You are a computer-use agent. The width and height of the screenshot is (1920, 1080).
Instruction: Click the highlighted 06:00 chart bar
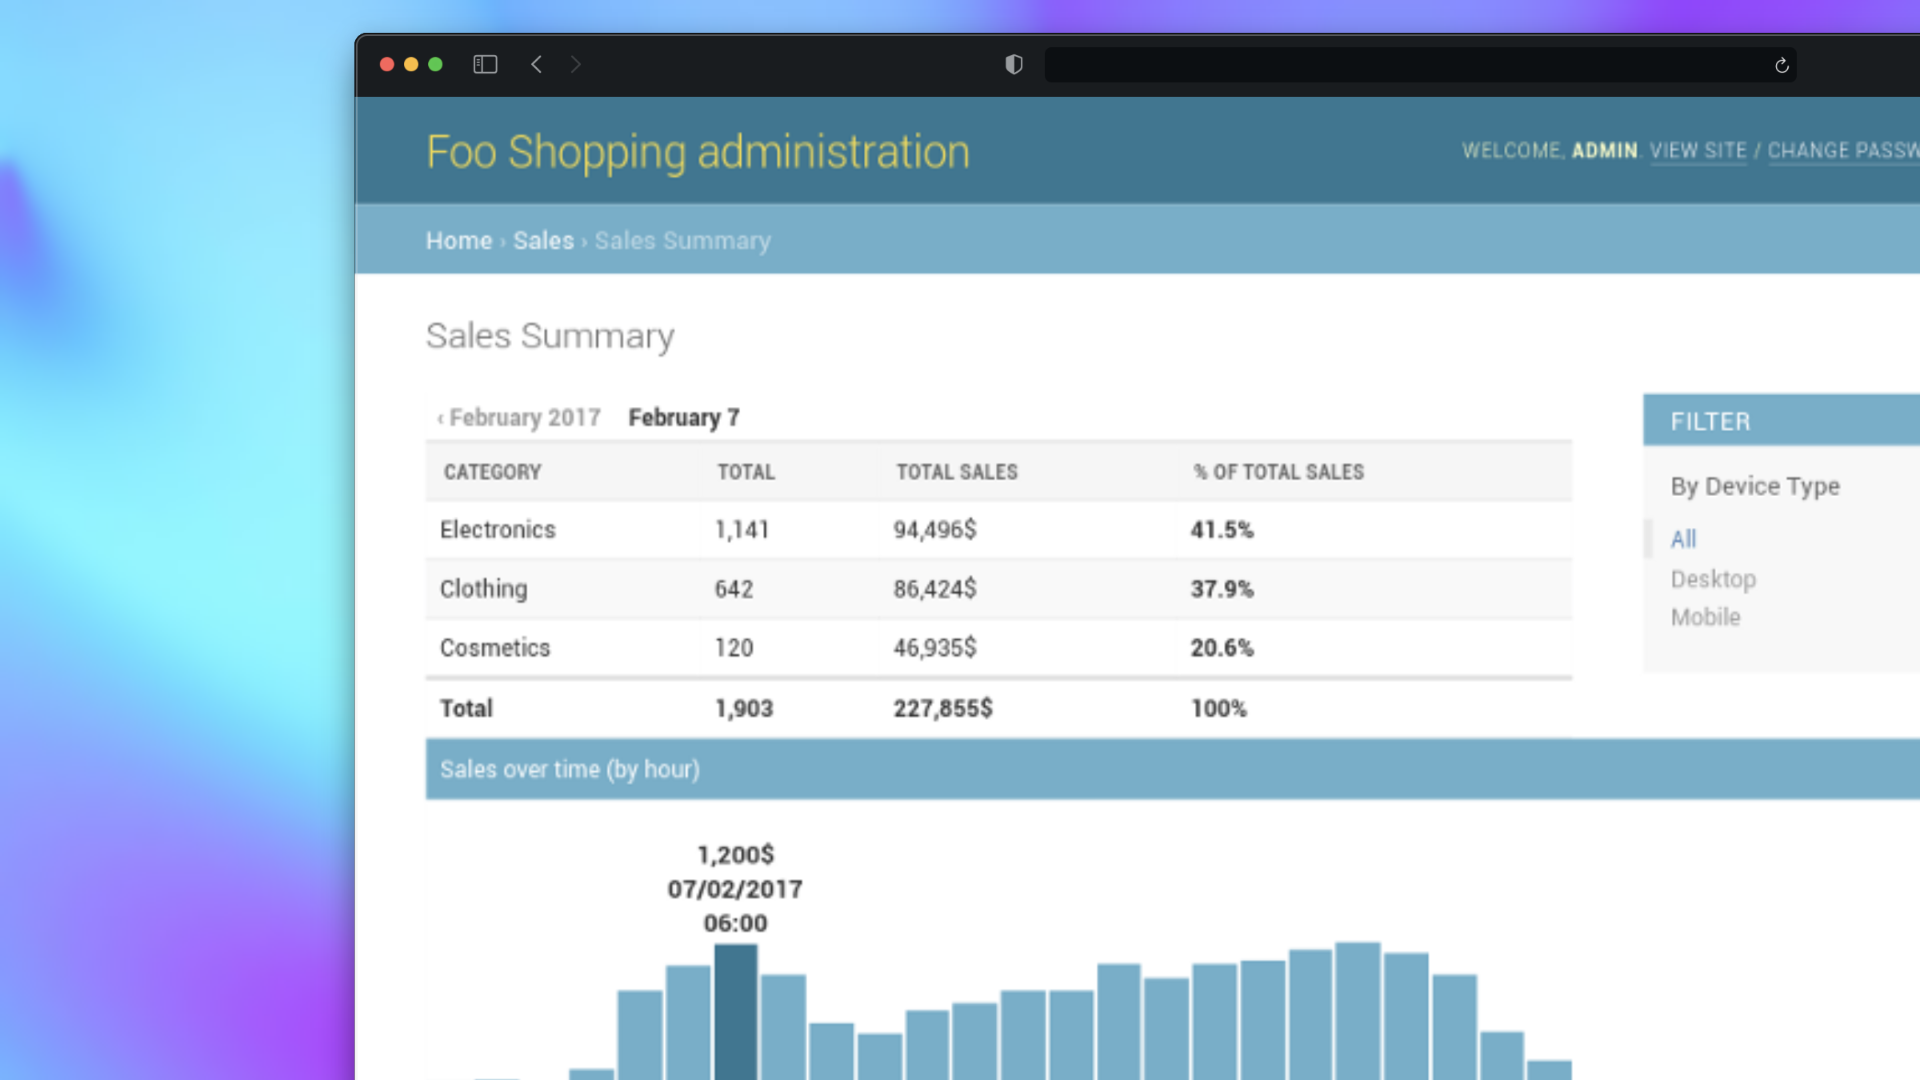pyautogui.click(x=736, y=1012)
